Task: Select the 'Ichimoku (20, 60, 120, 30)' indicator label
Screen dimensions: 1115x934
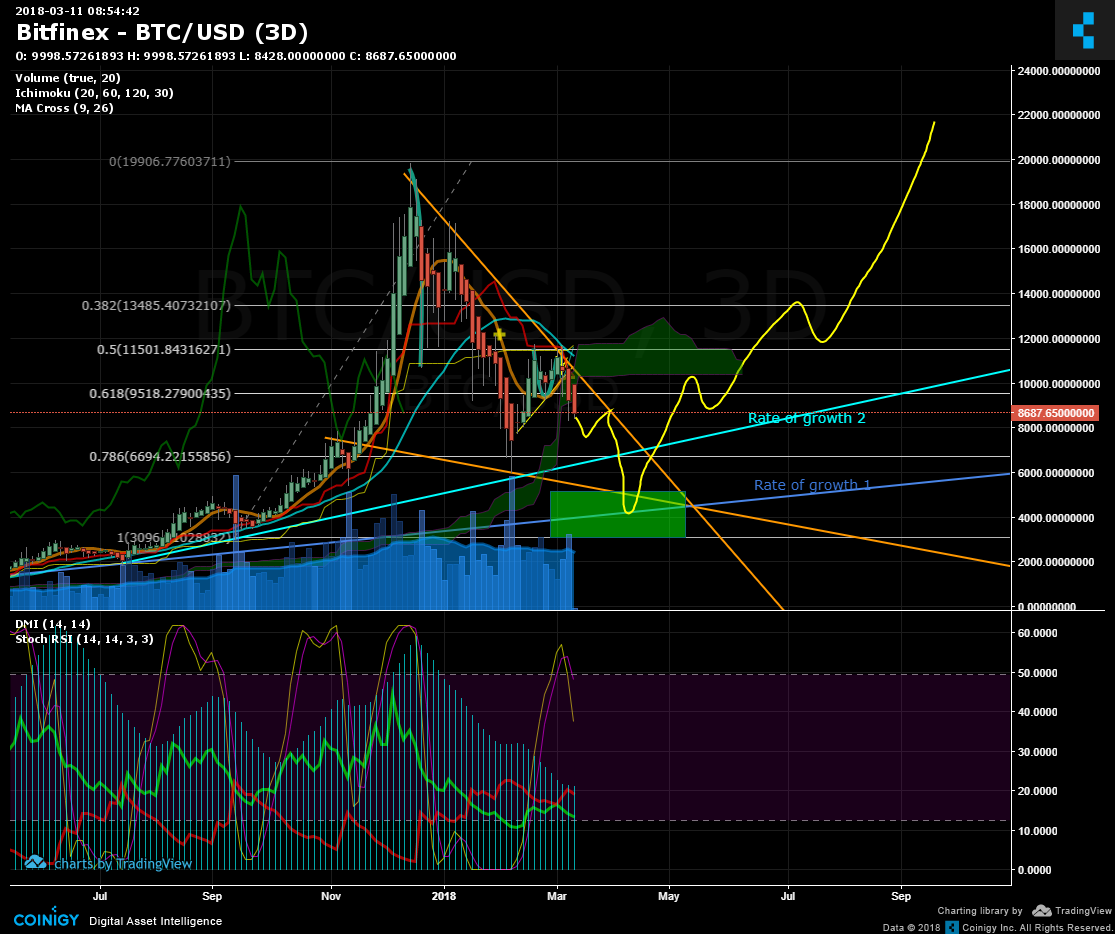Action: [x=95, y=93]
